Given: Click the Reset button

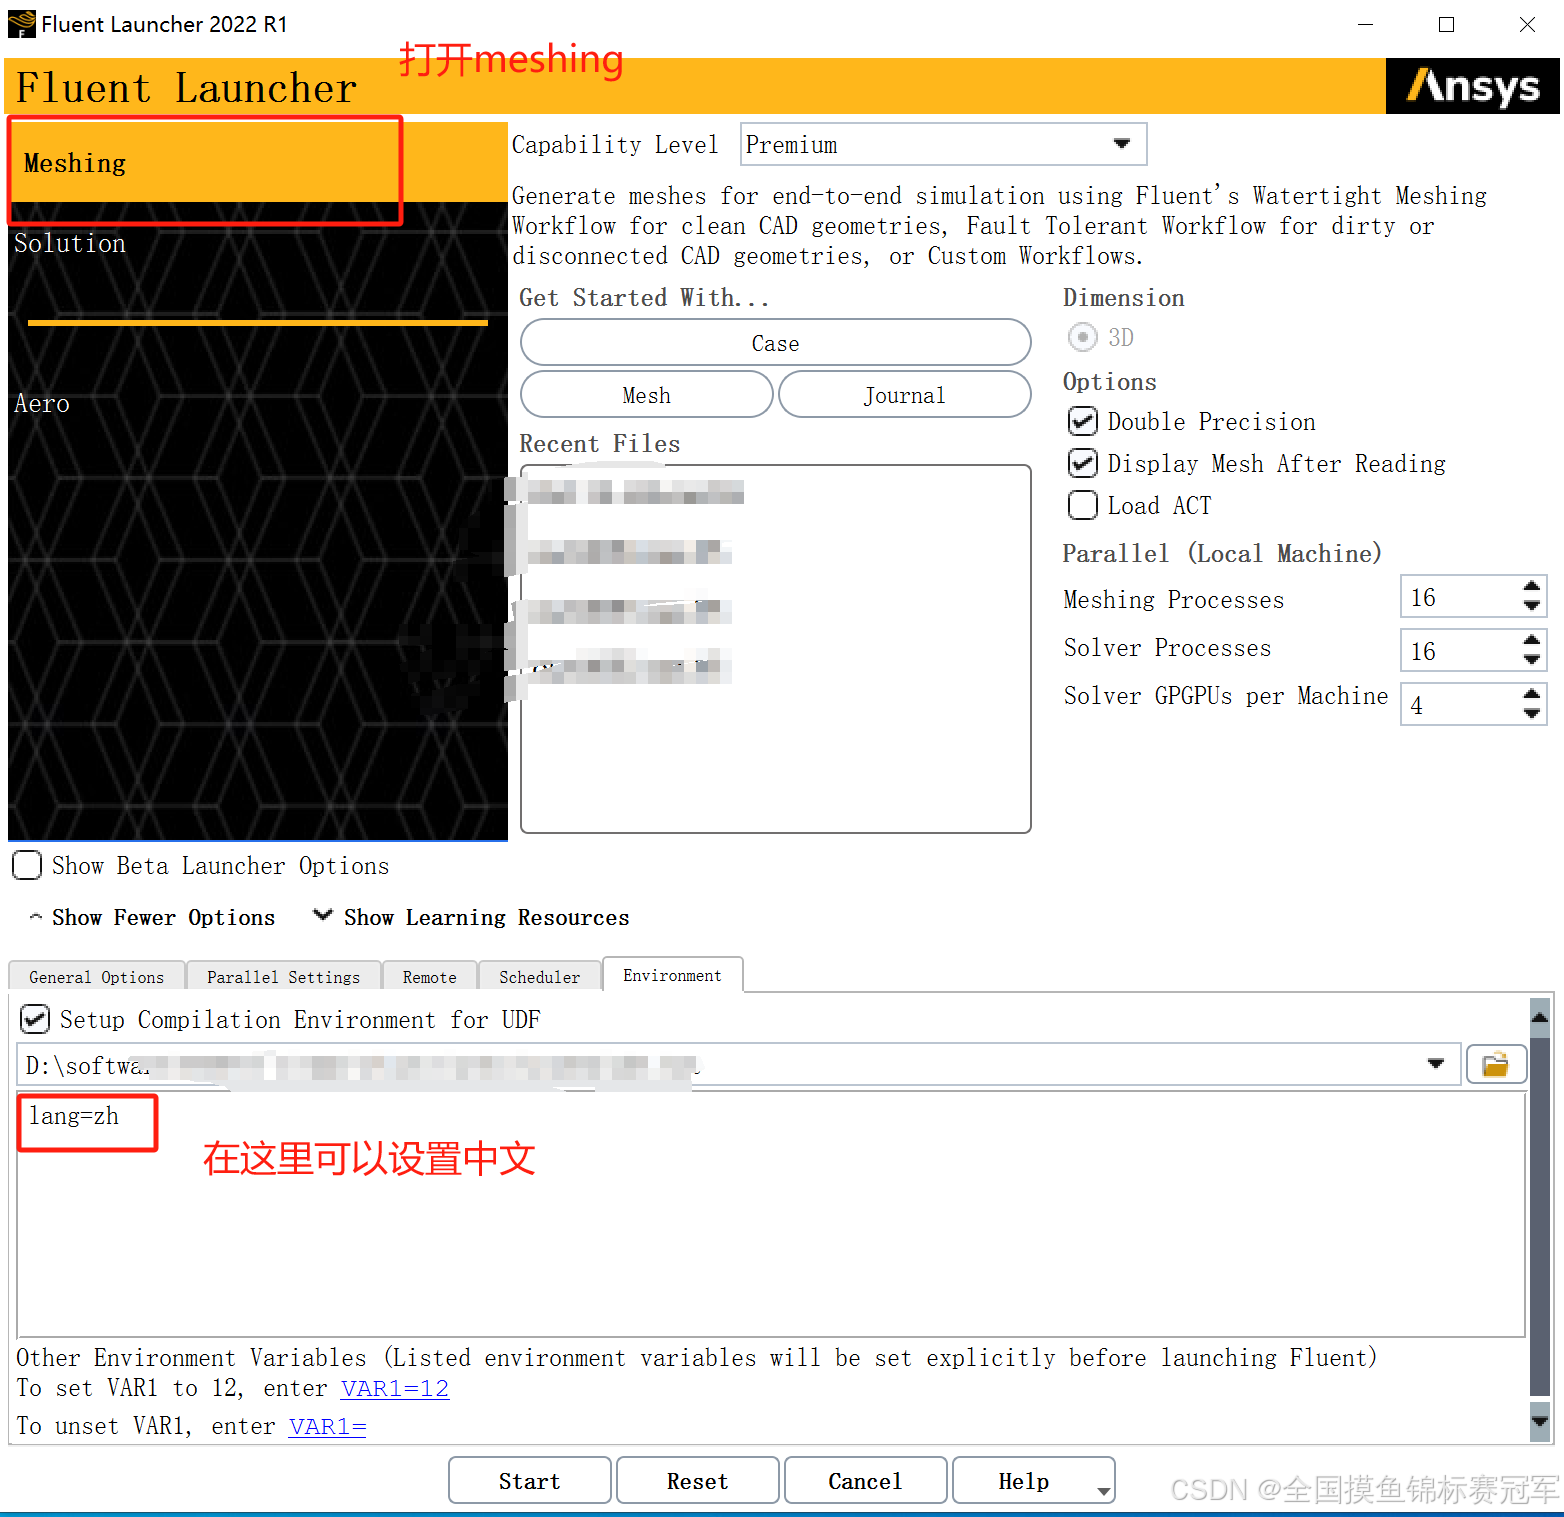Looking at the screenshot, I should (698, 1481).
